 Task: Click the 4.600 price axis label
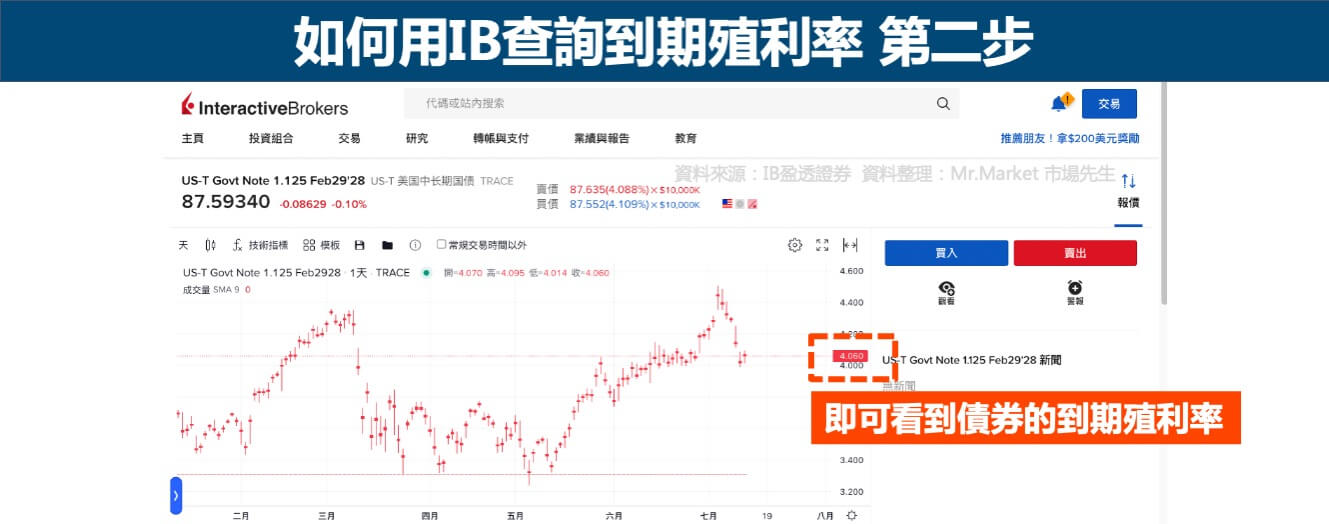coord(851,271)
